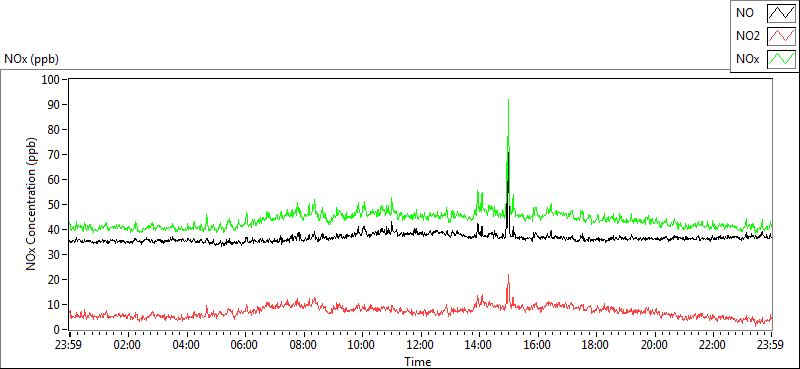
Task: Click the 20:00 time axis marker
Action: (655, 345)
